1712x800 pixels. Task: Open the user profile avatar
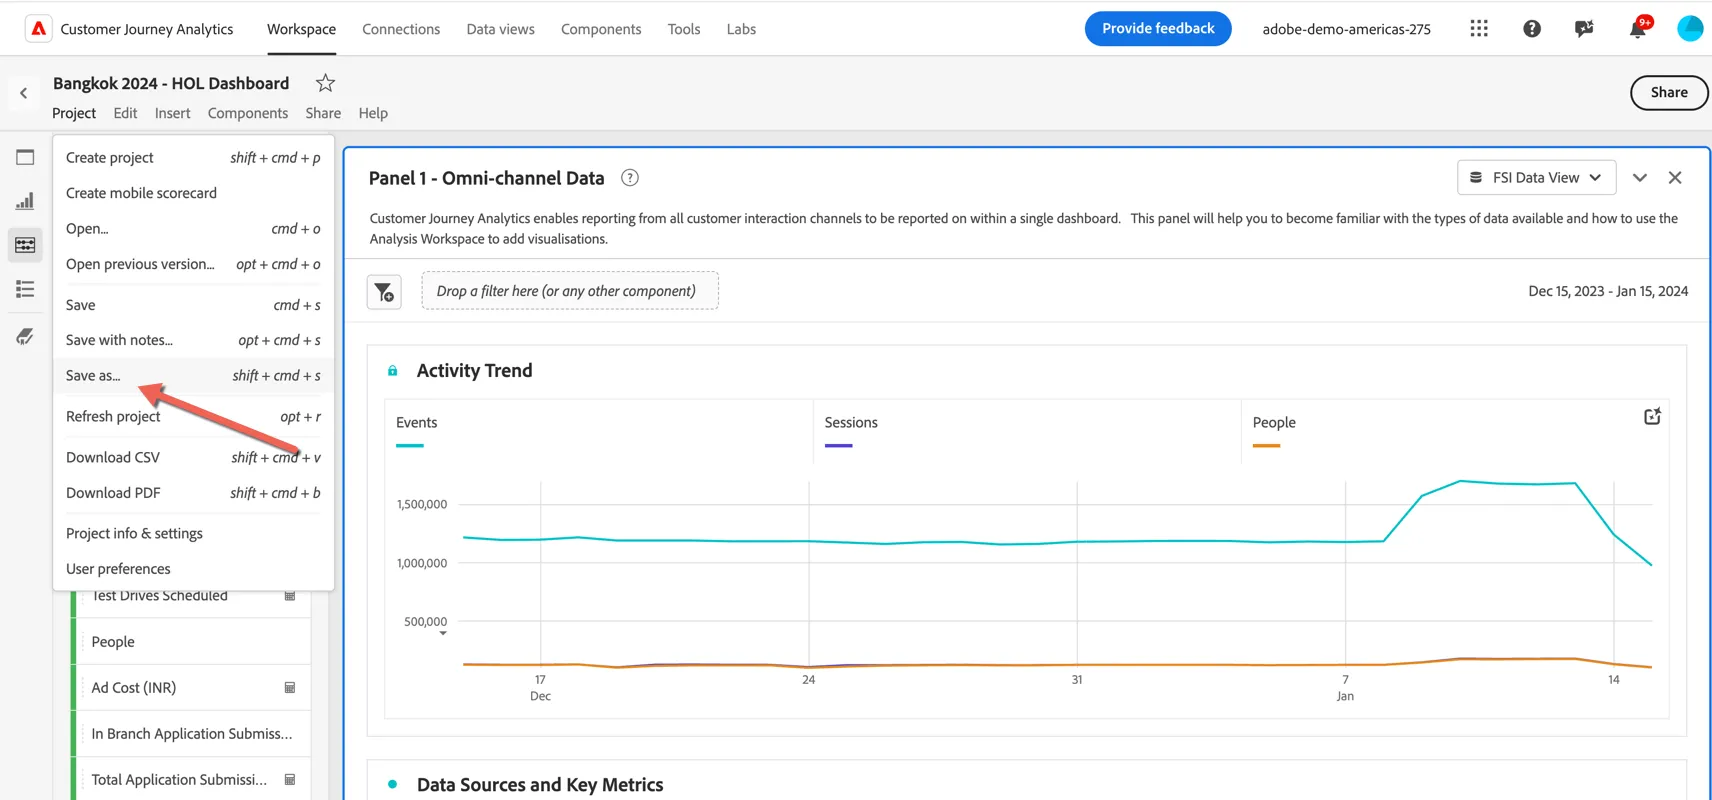(x=1690, y=29)
